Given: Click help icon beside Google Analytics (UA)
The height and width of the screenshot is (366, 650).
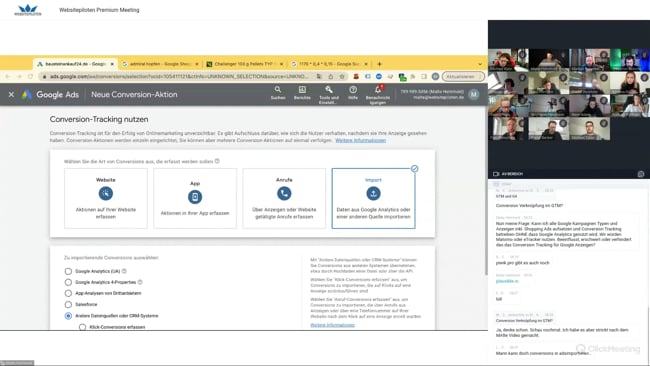Looking at the screenshot, I should coord(124,271).
